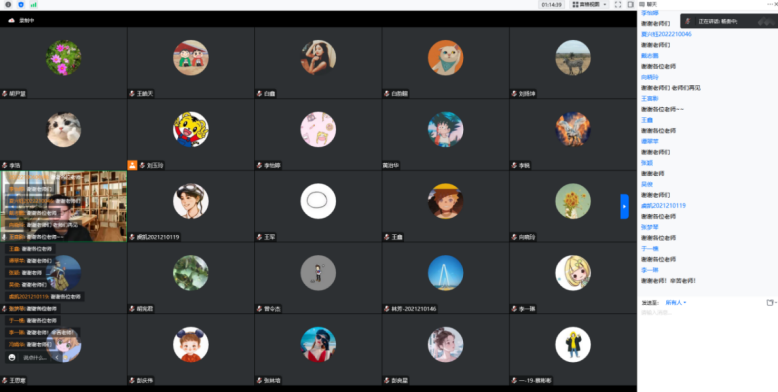This screenshot has height=392, width=778.
Task: Select the boy with mouse ears avatar
Action: tap(191, 344)
